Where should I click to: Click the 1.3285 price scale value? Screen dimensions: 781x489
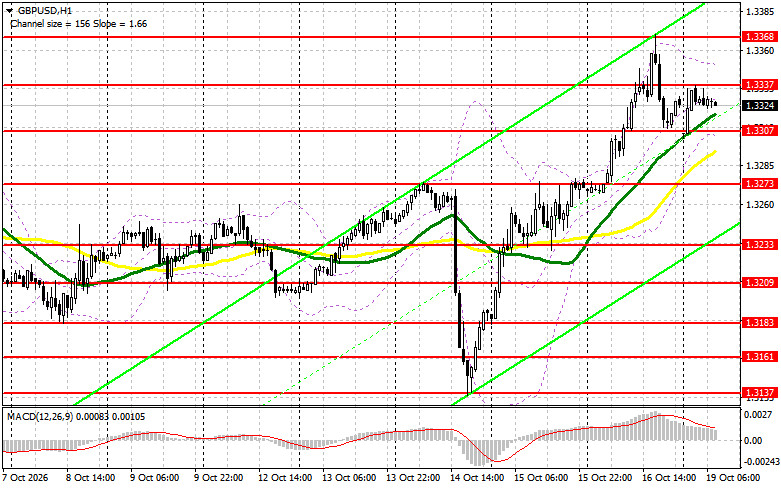[x=760, y=166]
